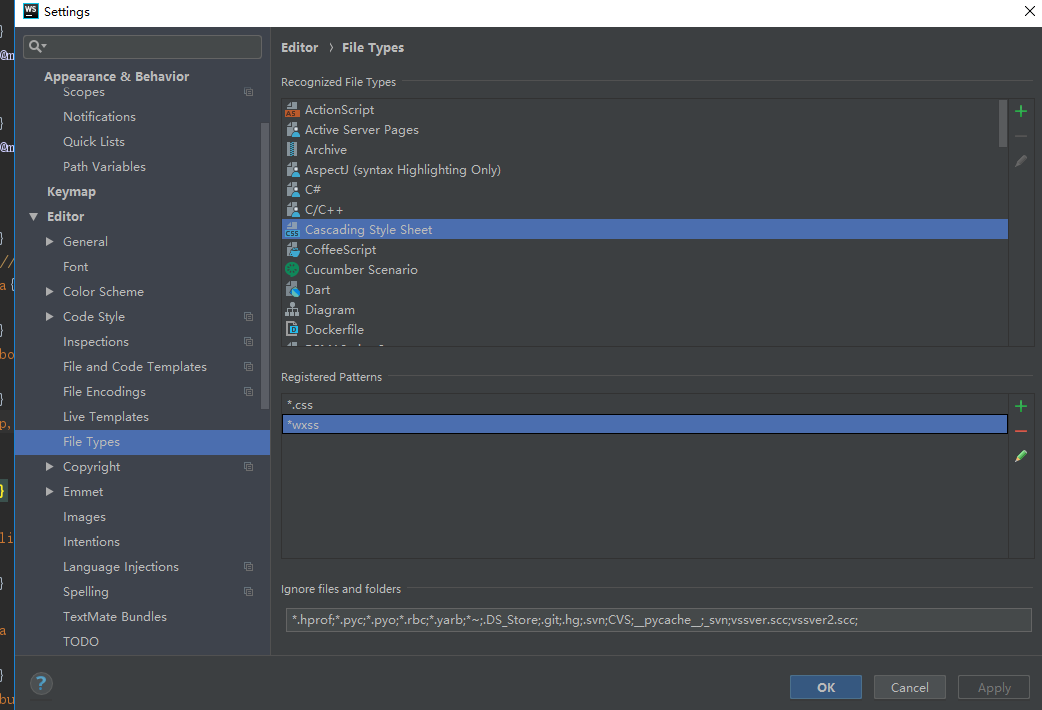Click the Ignore files and folders field
Screen dimensions: 1042x710
659,620
